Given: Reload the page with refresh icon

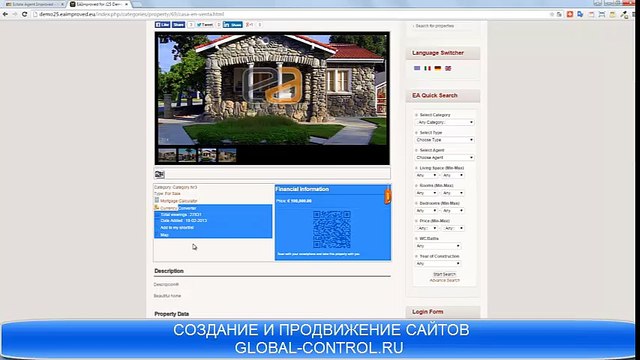Looking at the screenshot, I should pos(24,14).
